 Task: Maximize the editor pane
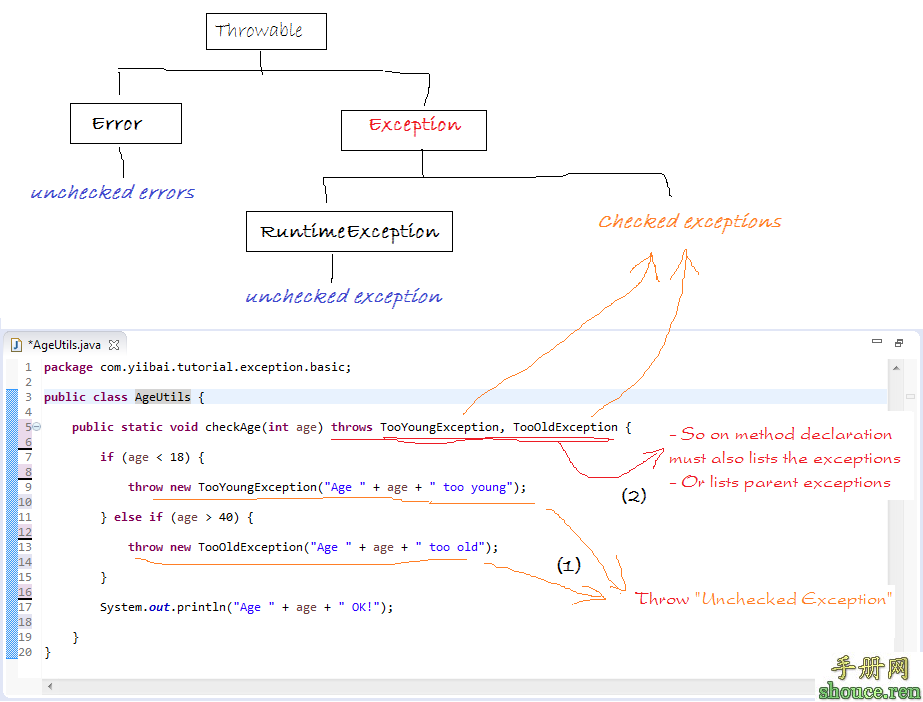900,342
